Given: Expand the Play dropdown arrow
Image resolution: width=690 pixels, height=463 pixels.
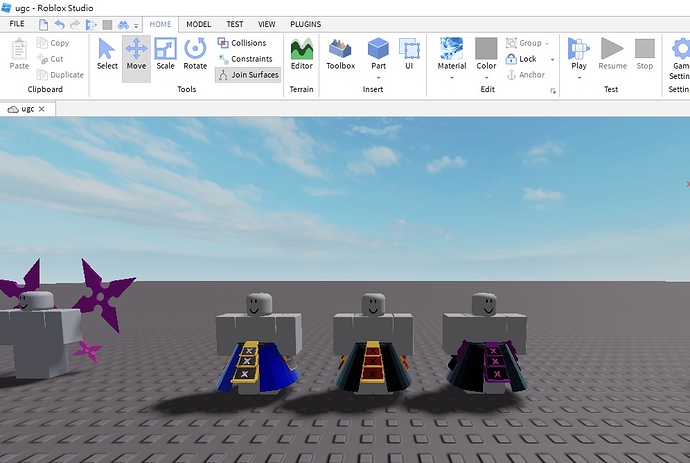Looking at the screenshot, I should click(x=579, y=78).
